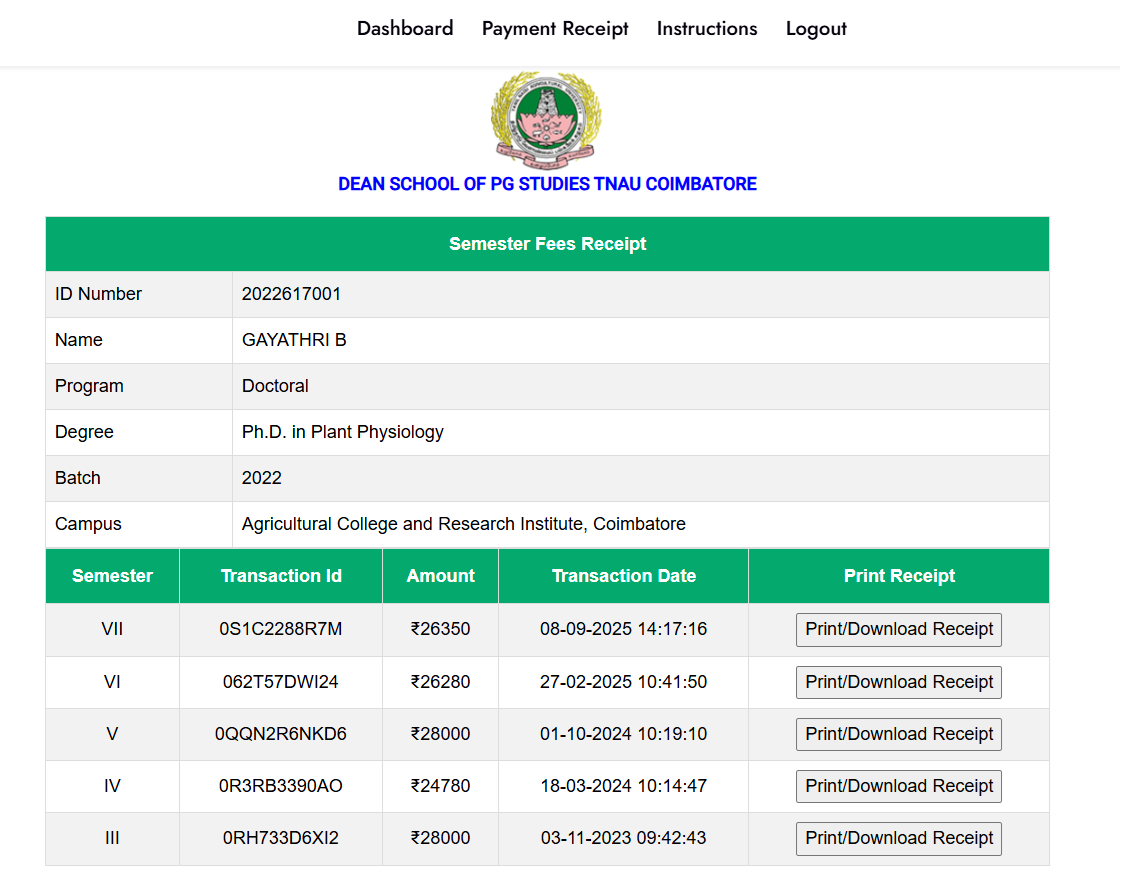Click transaction ID 0QQN2R6NKD6 cell
This screenshot has width=1122, height=883.
281,734
